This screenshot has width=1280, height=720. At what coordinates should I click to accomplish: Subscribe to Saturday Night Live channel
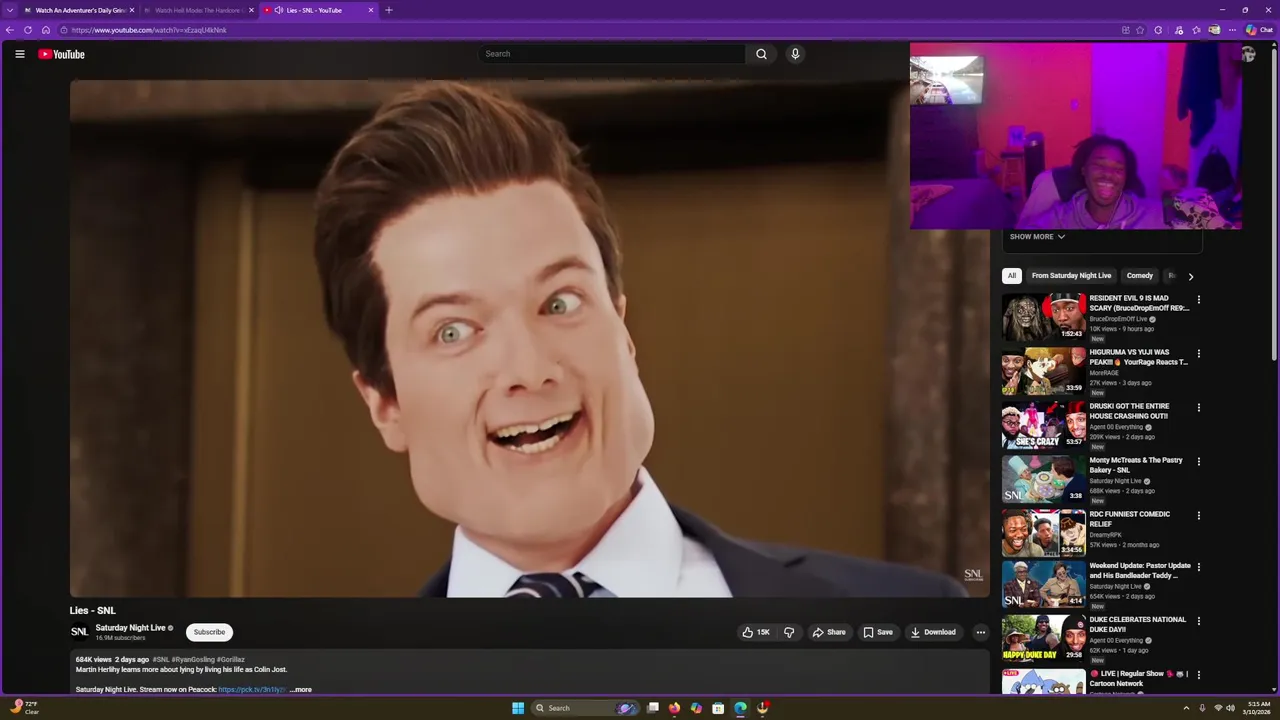(x=209, y=632)
